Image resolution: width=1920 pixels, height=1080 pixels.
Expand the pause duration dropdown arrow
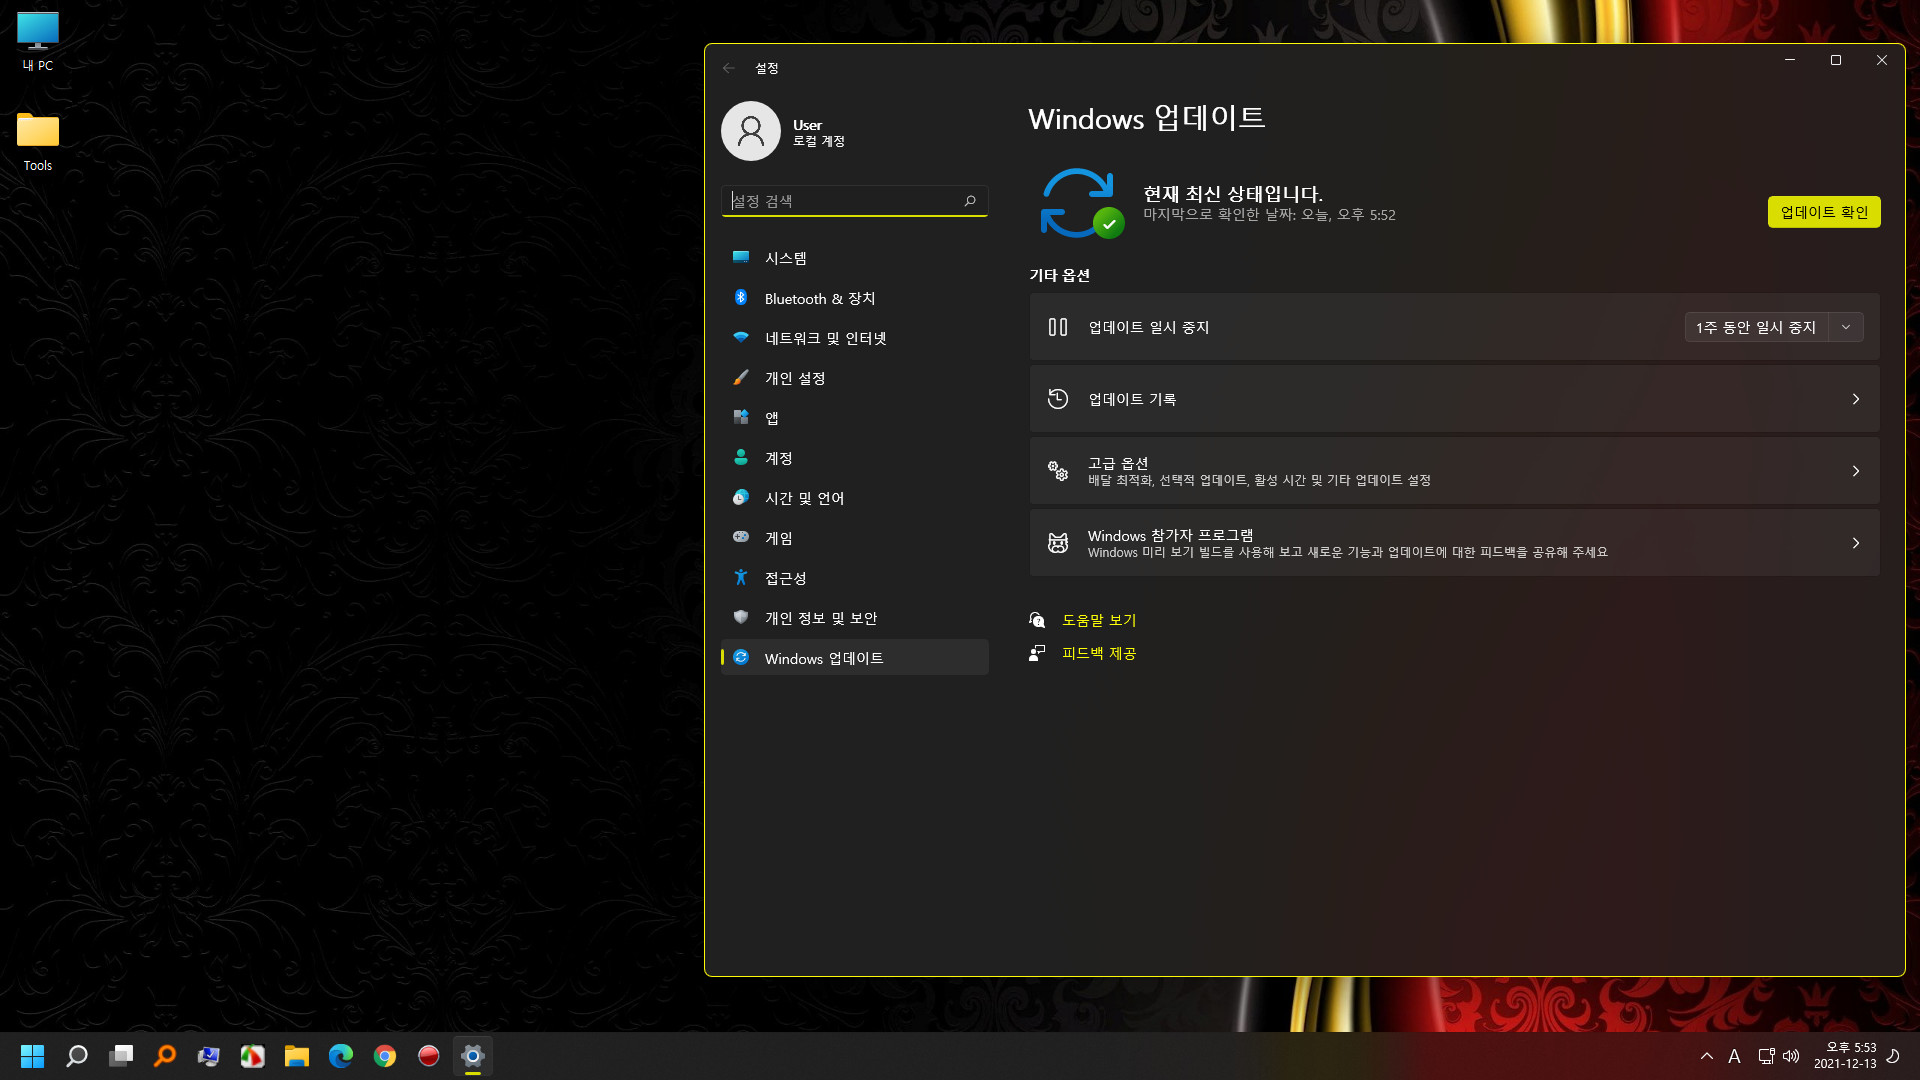coord(1846,327)
